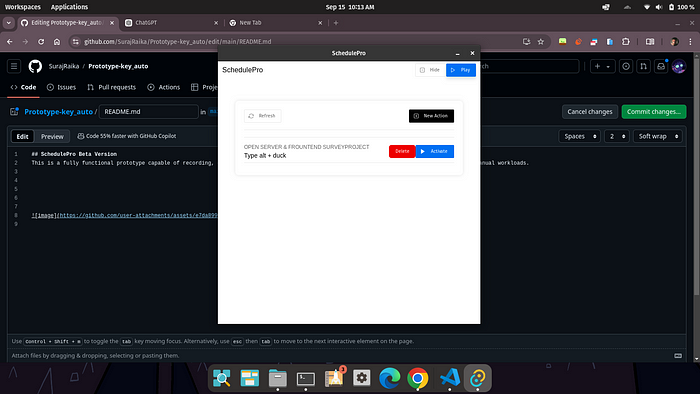
Task: Open the Soft wrap dropdown
Action: (658, 136)
